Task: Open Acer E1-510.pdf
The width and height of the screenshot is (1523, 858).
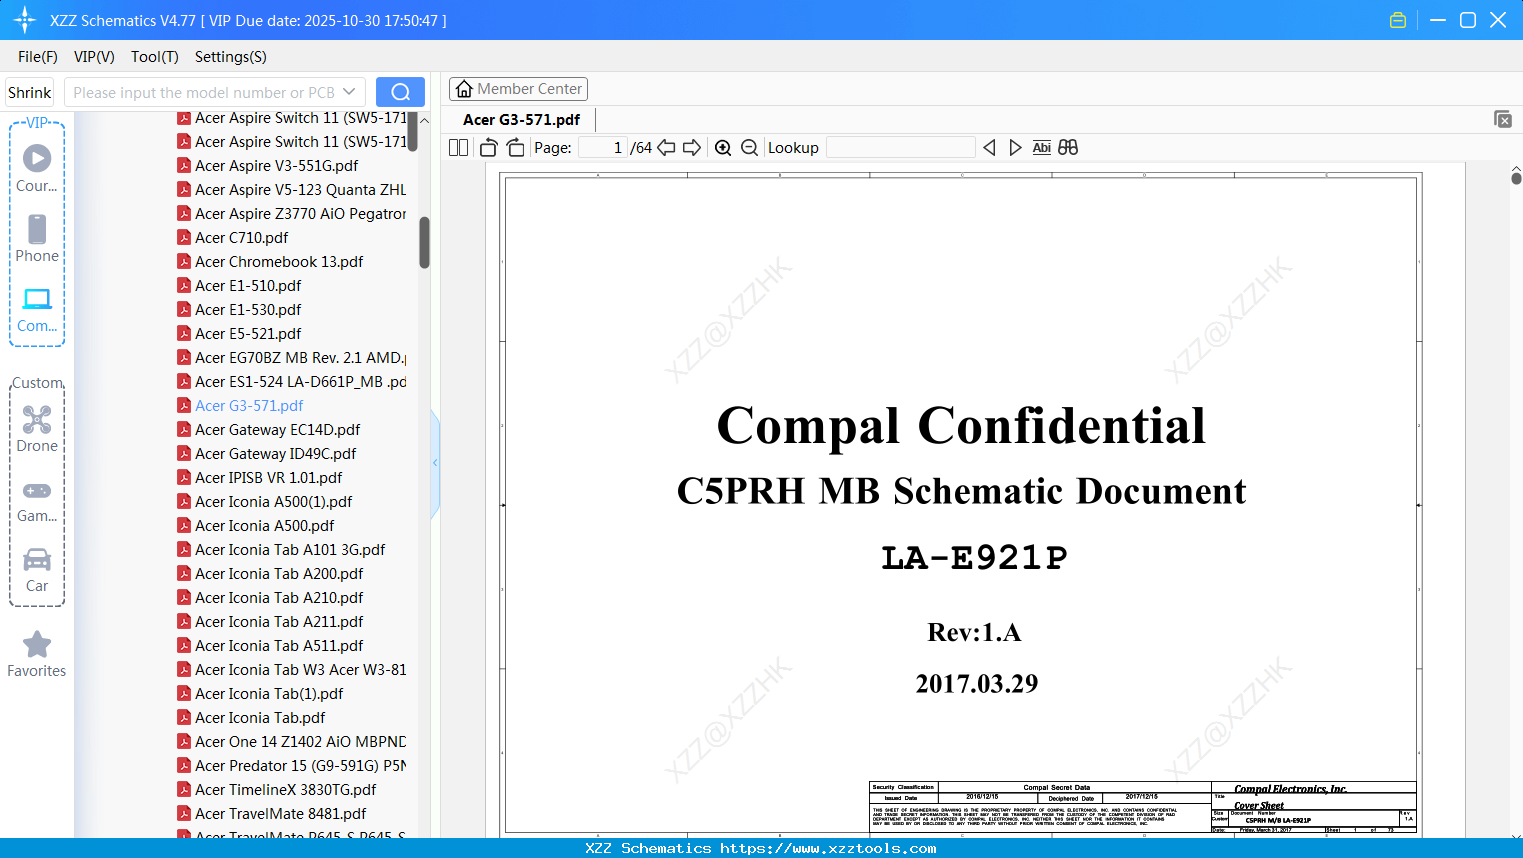Action: tap(239, 286)
